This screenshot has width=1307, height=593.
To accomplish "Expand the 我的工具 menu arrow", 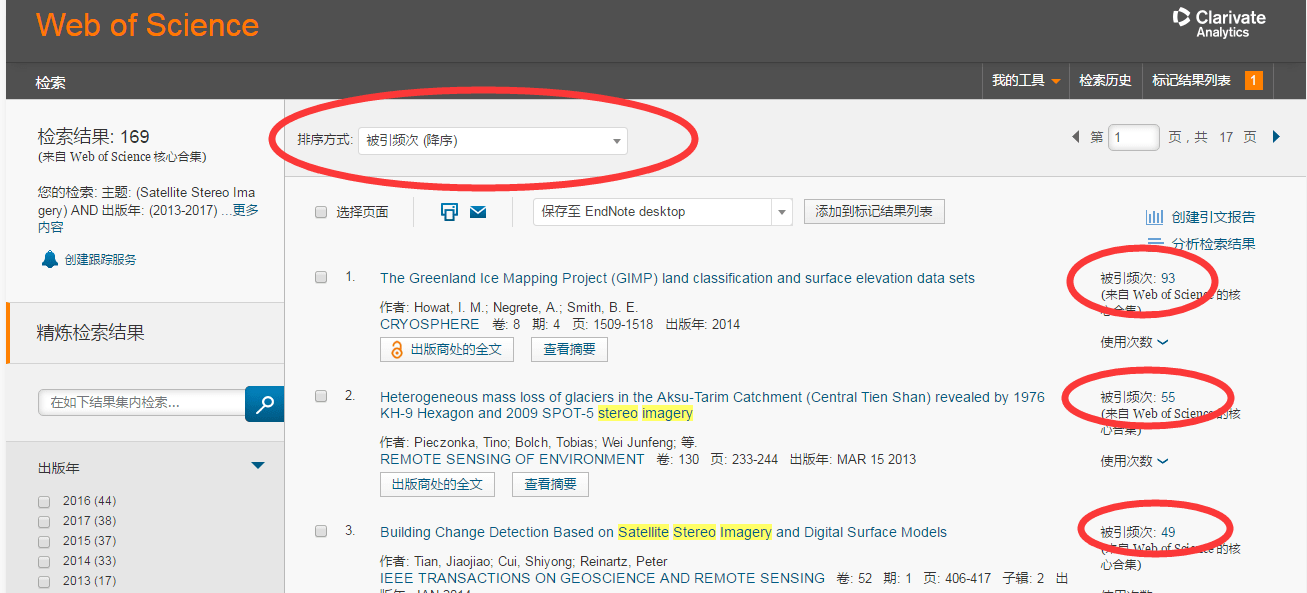I will (x=1055, y=82).
